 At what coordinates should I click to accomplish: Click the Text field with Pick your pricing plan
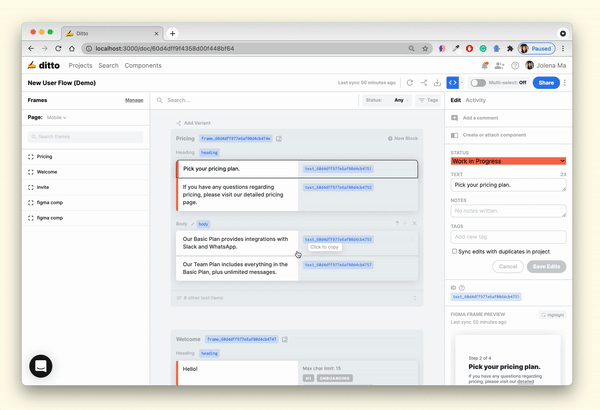click(x=508, y=185)
